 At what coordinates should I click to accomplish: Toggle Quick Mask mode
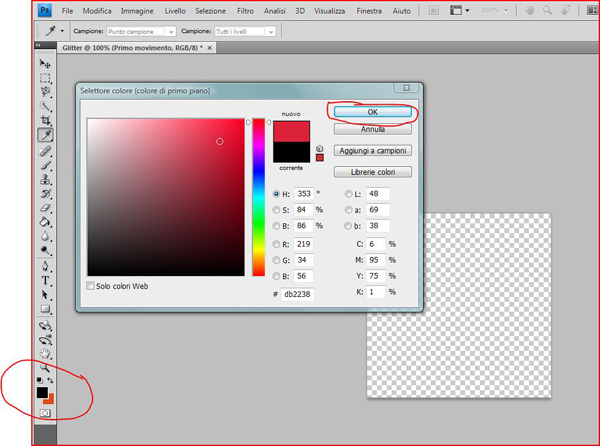[x=45, y=413]
